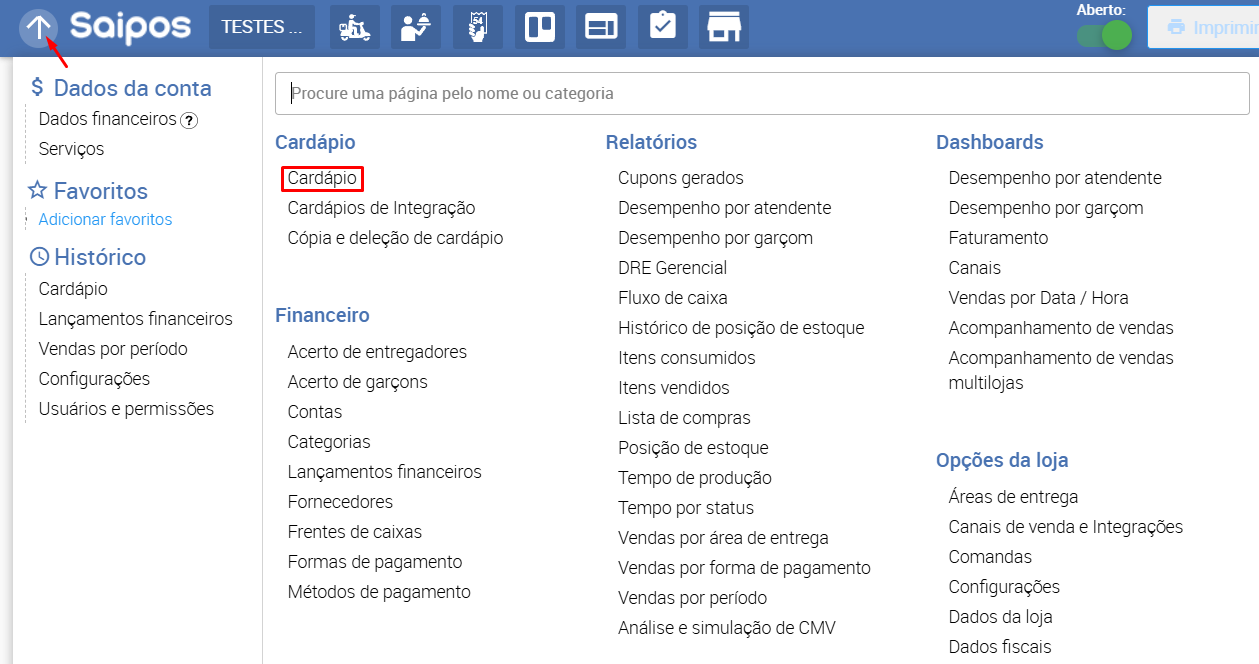Open Desempenho por atendente report
The height and width of the screenshot is (664, 1259).
click(x=724, y=208)
